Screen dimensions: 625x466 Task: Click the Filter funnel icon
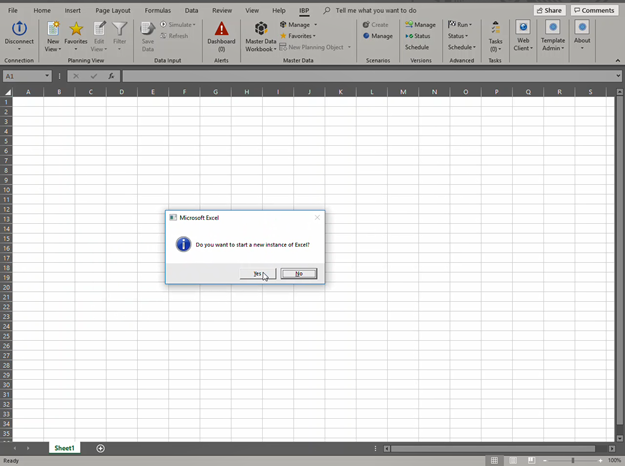click(120, 29)
